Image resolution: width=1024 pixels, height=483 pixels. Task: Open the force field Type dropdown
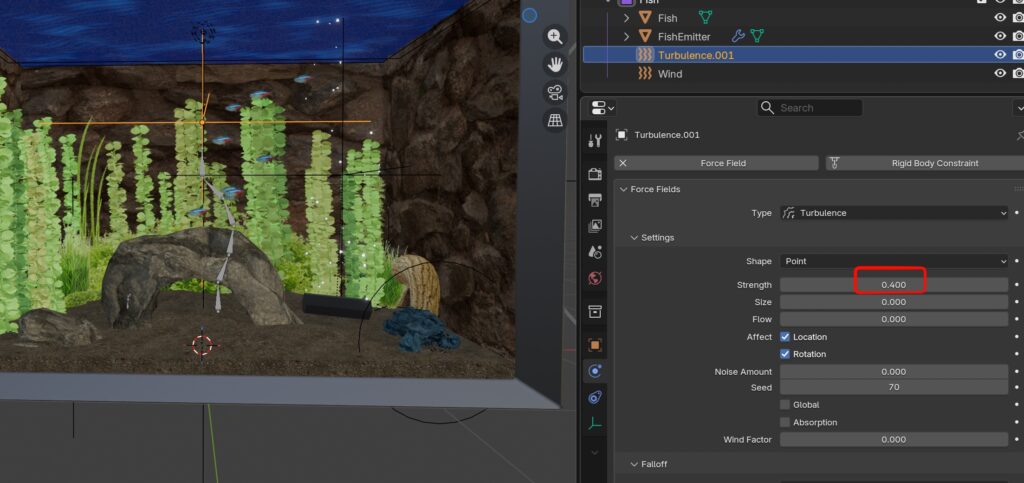894,213
